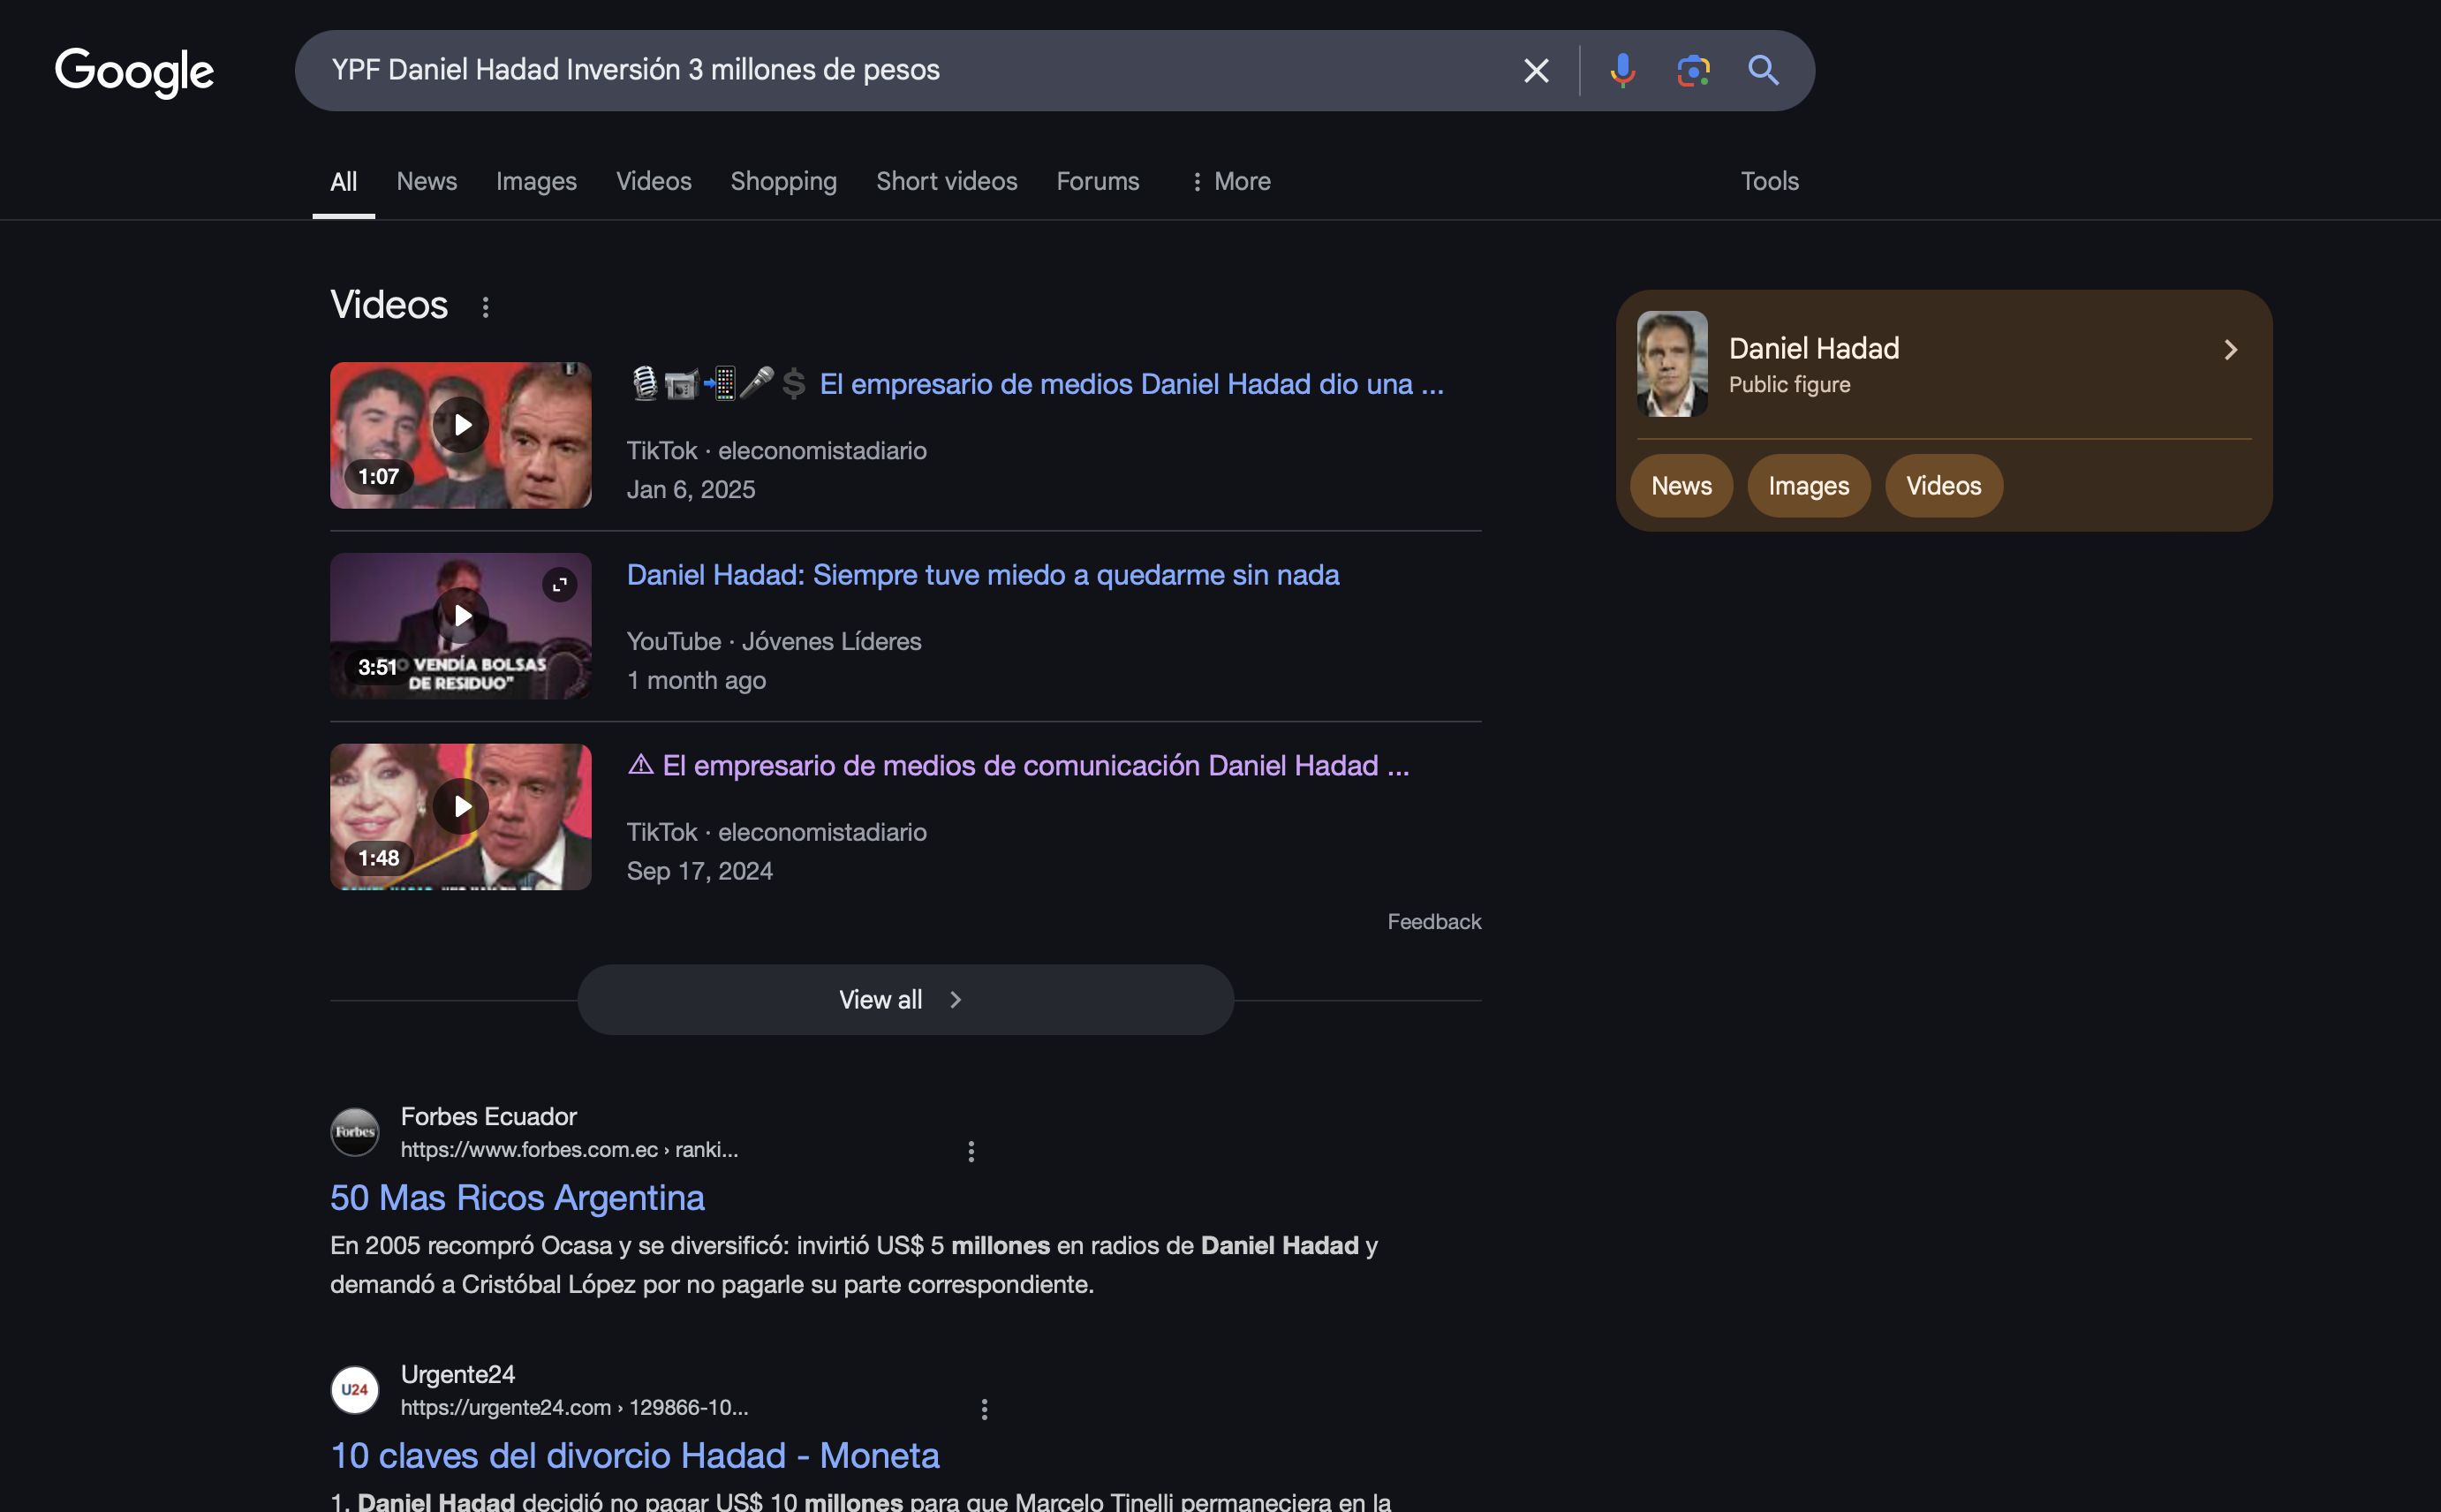The image size is (2441, 1512).
Task: Start voice search with the microphone icon
Action: [1622, 70]
